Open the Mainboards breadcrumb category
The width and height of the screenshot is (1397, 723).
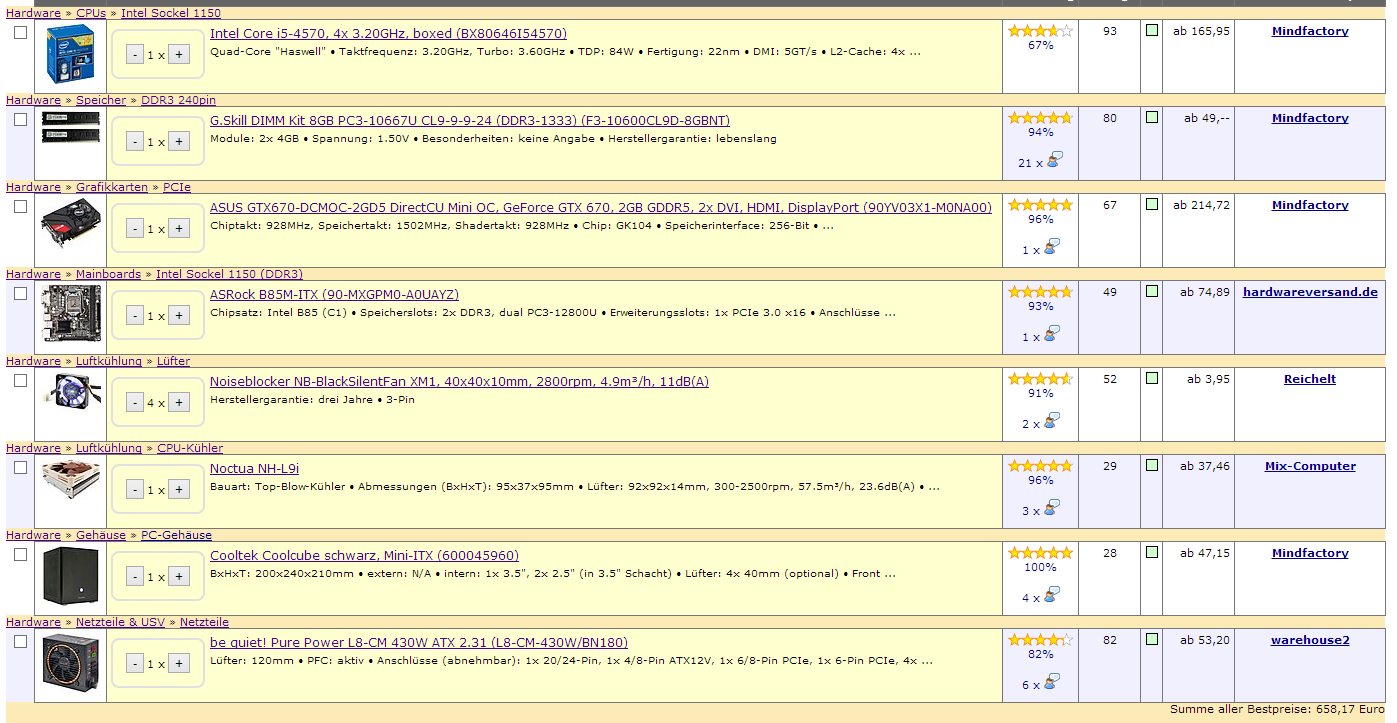pos(109,274)
